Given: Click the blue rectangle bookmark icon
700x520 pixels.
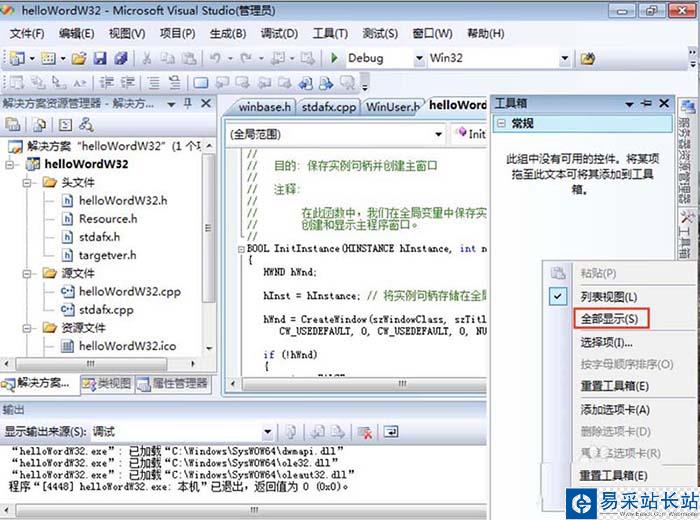Looking at the screenshot, I should pyautogui.click(x=200, y=83).
